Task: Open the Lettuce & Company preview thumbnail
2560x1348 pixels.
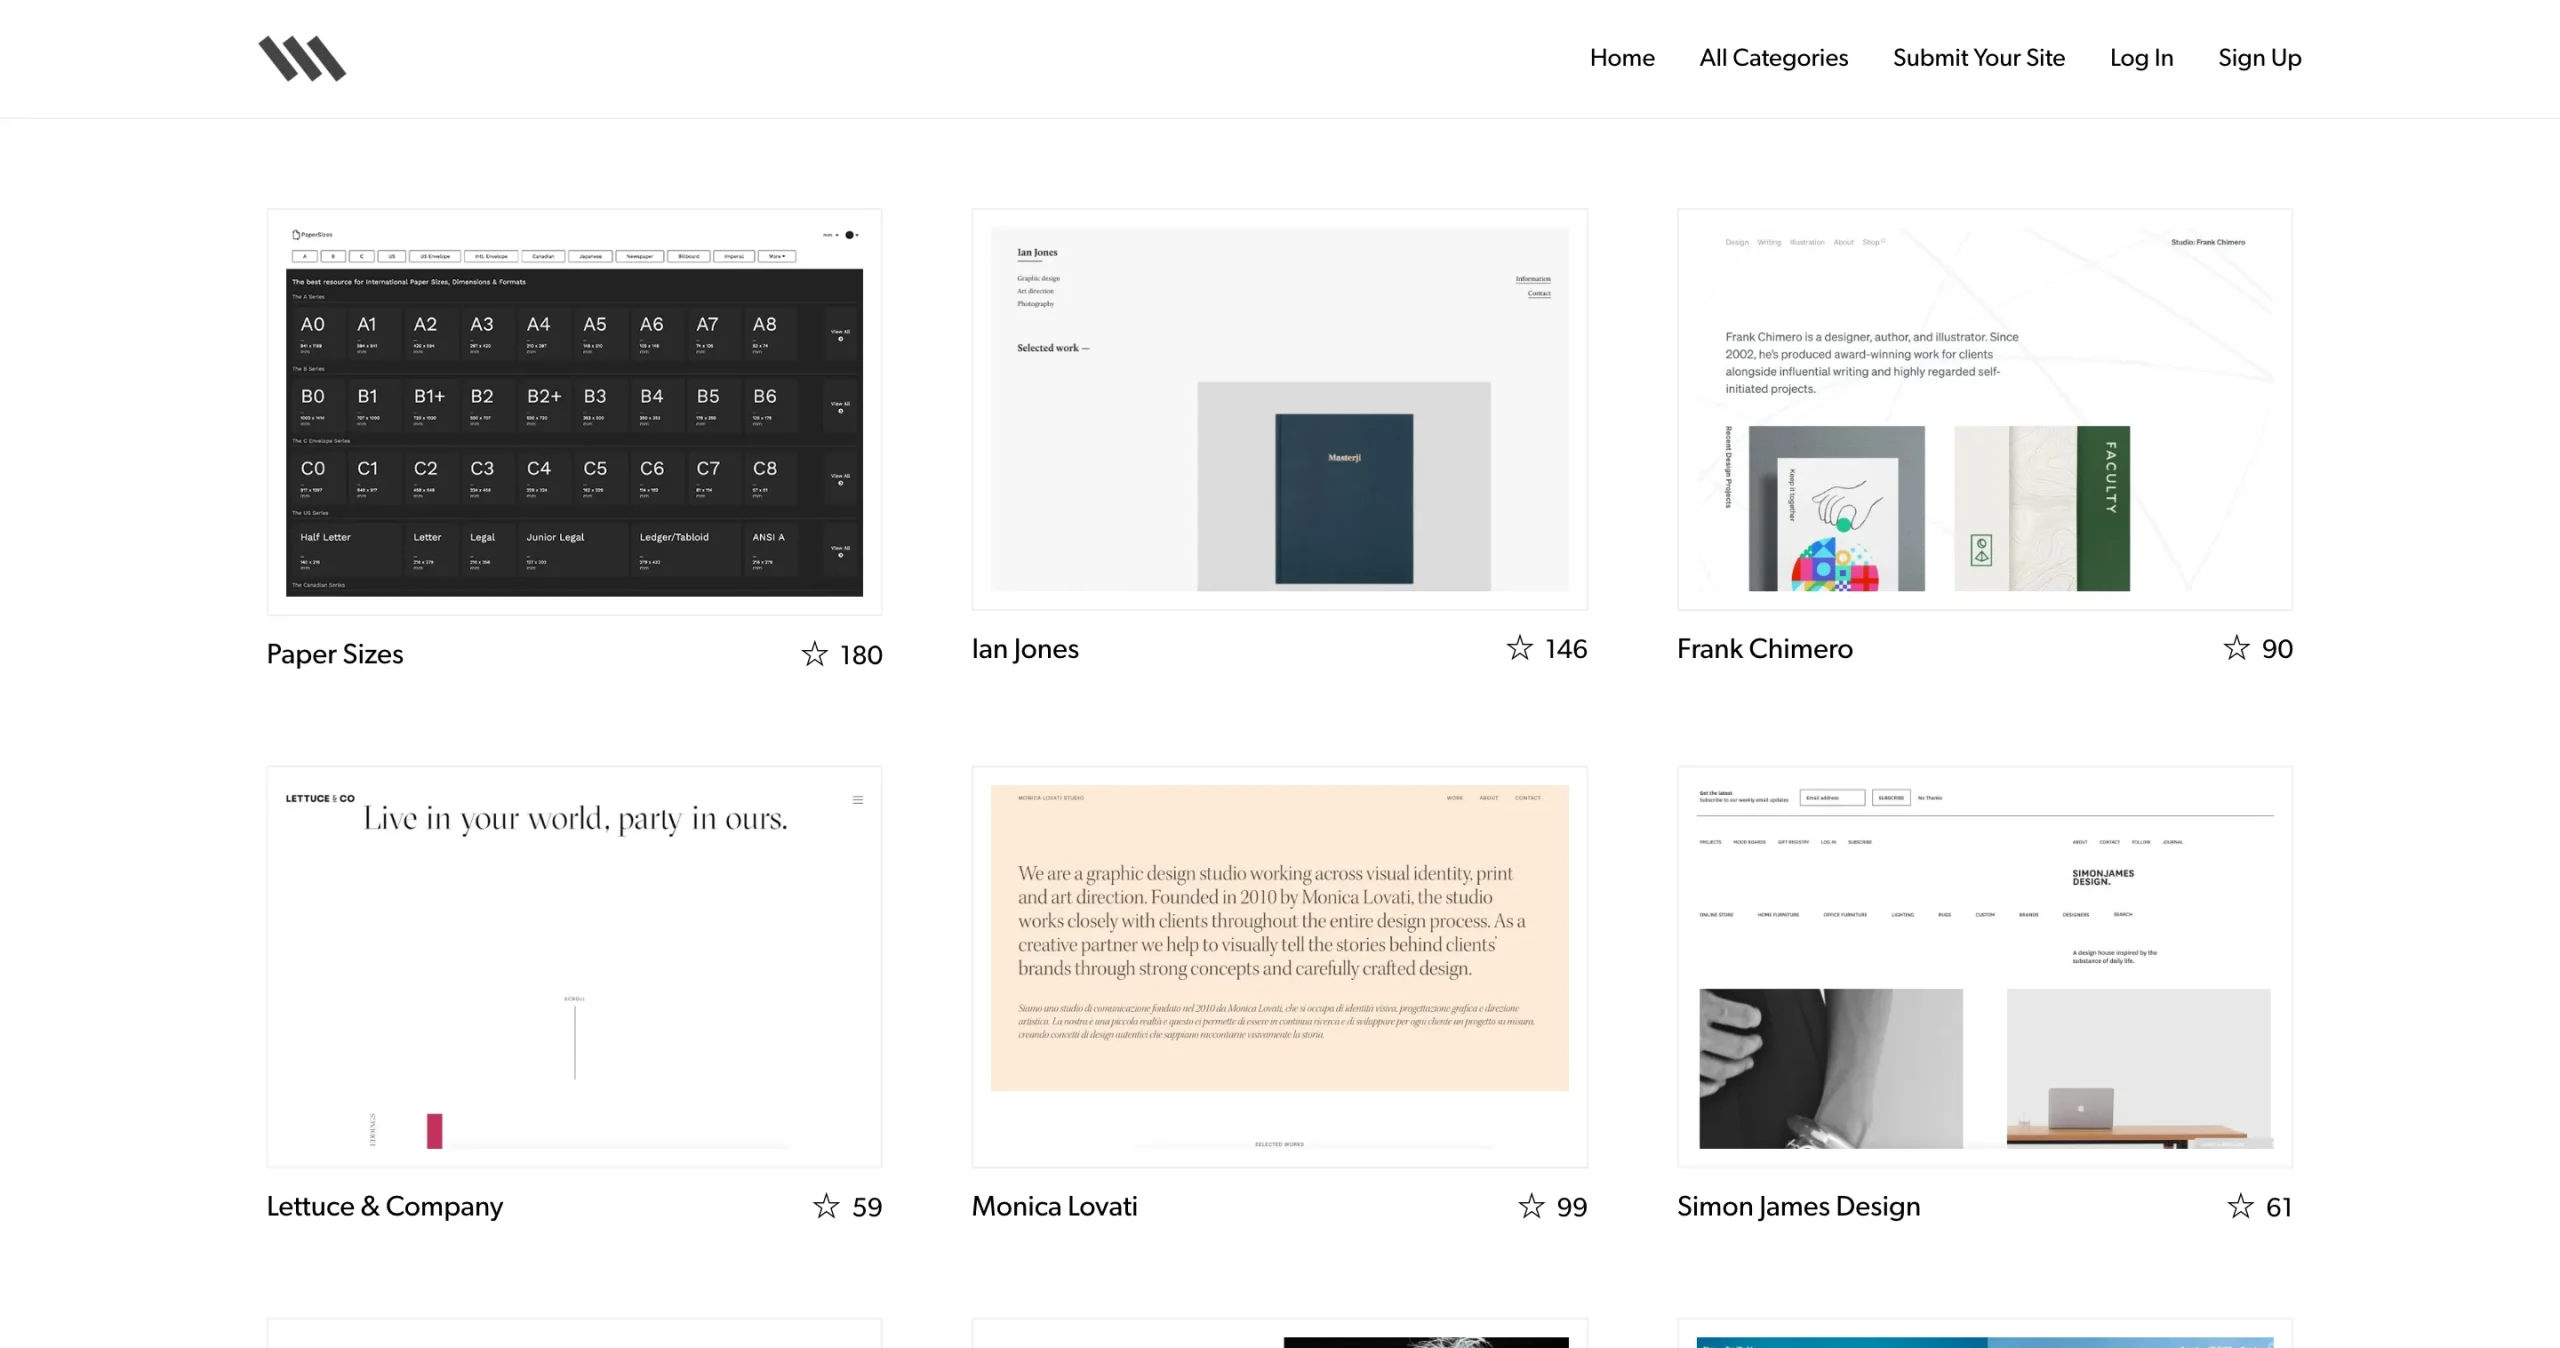Action: [574, 967]
